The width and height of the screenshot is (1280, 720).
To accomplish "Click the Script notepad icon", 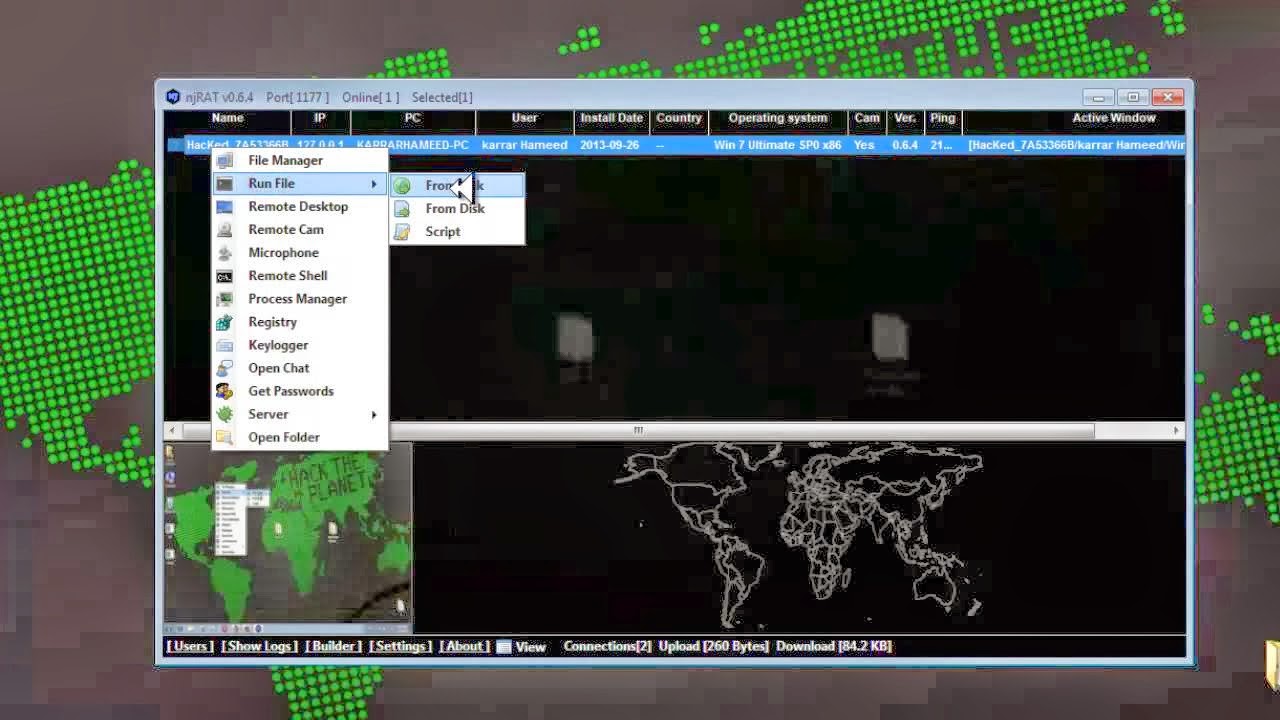I will click(402, 232).
